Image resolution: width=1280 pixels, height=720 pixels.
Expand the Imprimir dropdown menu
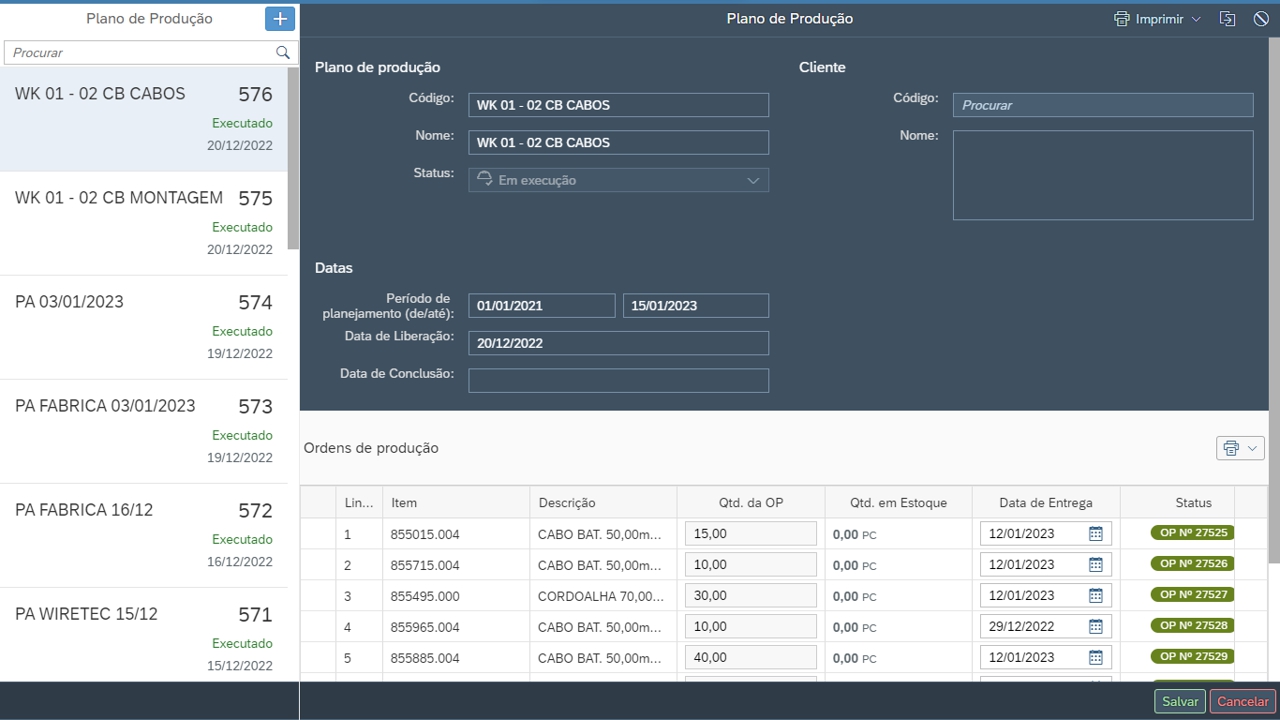click(1196, 19)
